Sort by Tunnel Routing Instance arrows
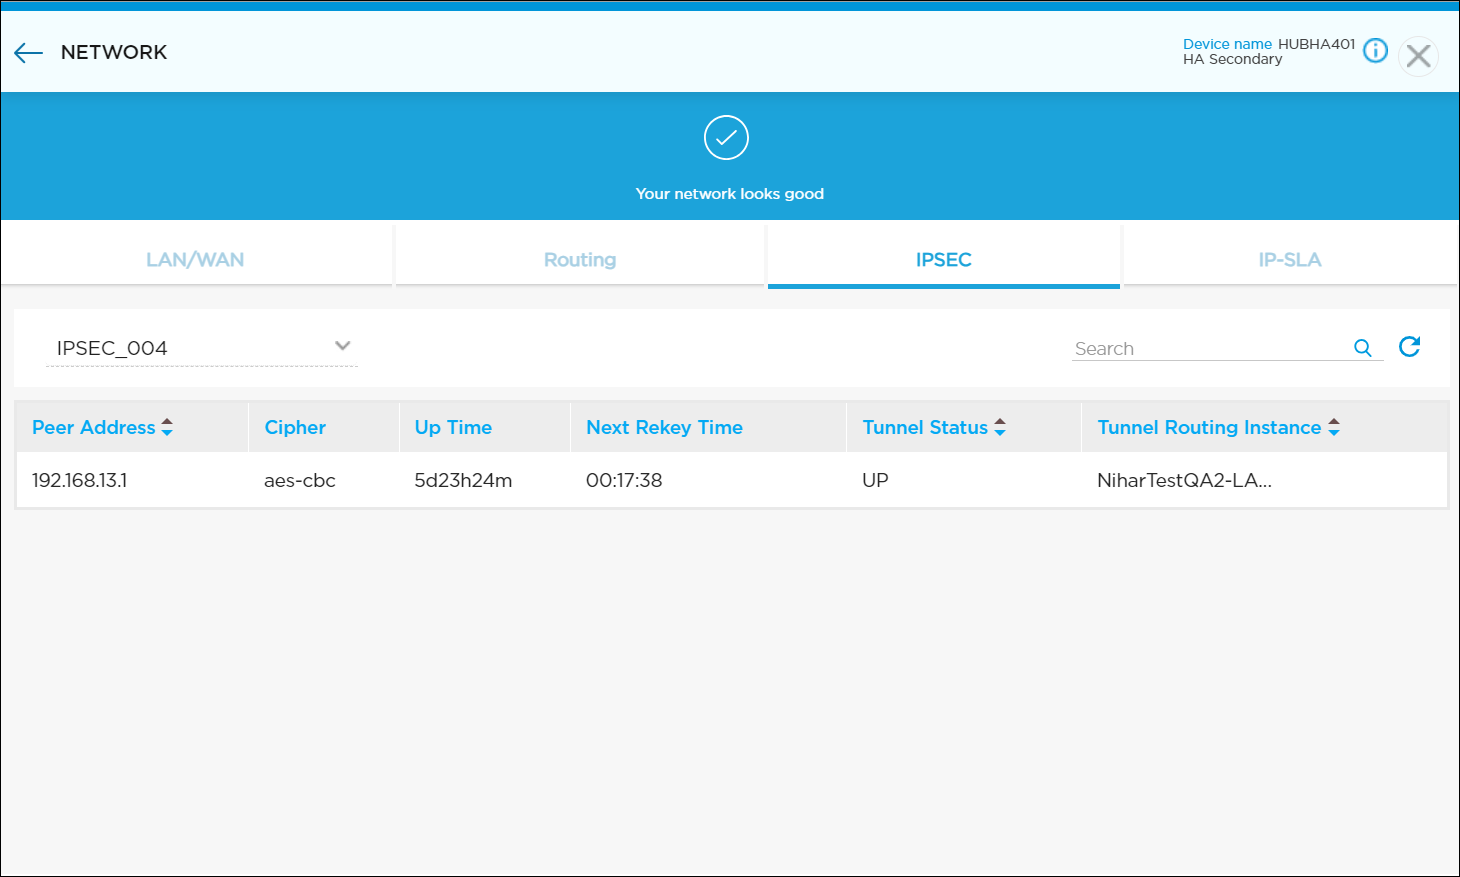Viewport: 1460px width, 877px height. click(x=1333, y=428)
